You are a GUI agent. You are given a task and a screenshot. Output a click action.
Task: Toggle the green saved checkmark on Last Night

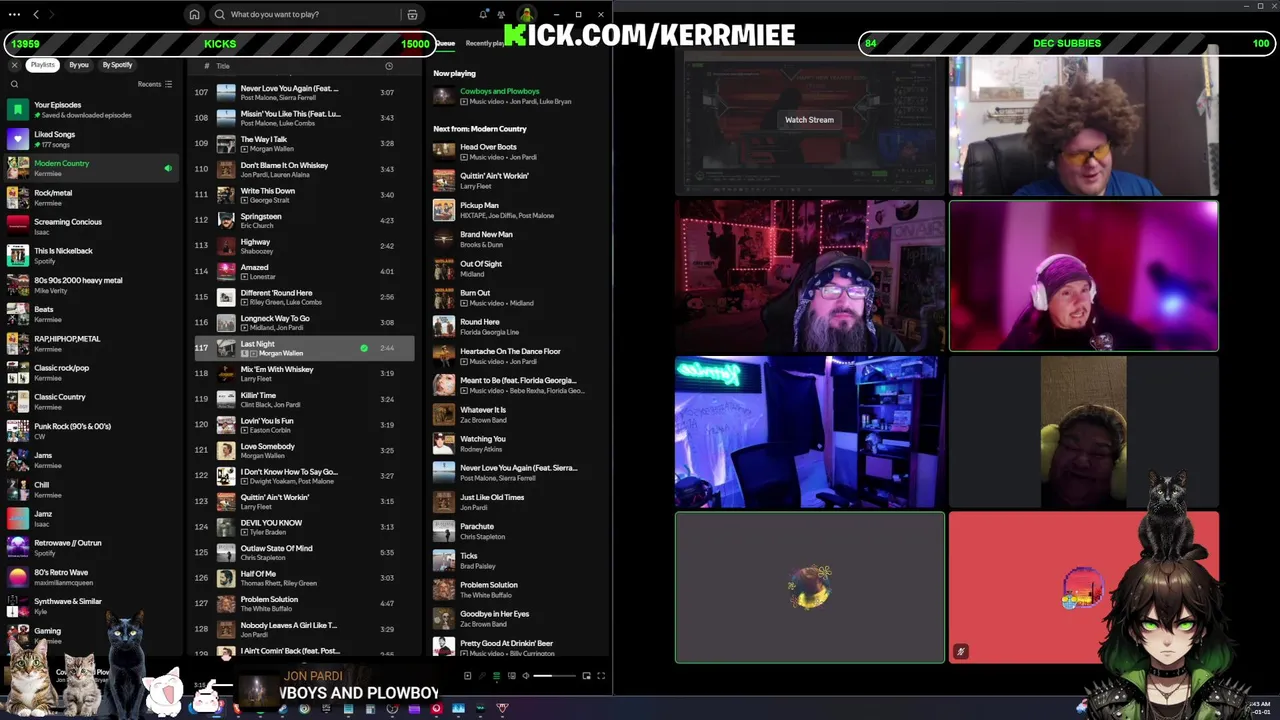click(364, 348)
